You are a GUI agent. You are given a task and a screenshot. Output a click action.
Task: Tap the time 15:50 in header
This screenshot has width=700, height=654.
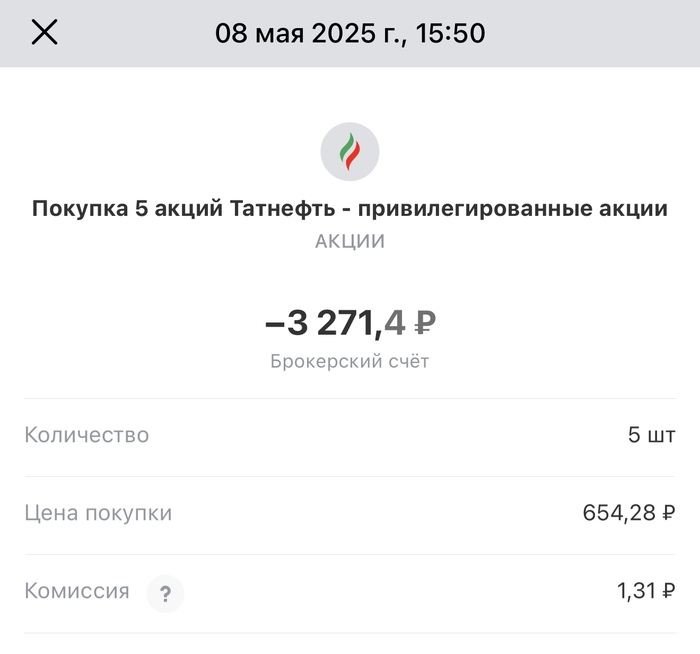pos(452,33)
